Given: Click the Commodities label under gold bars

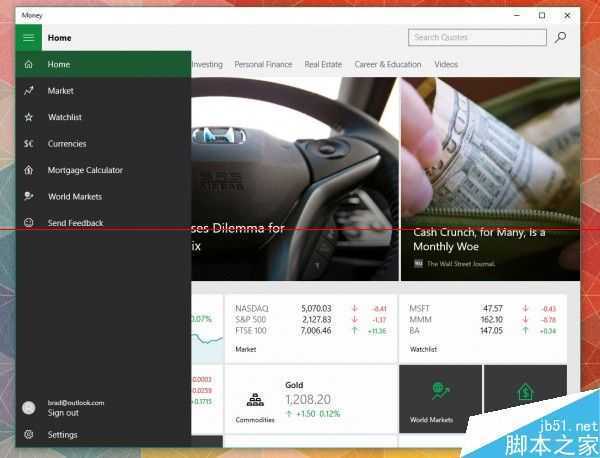Looking at the screenshot, I should click(x=255, y=420).
